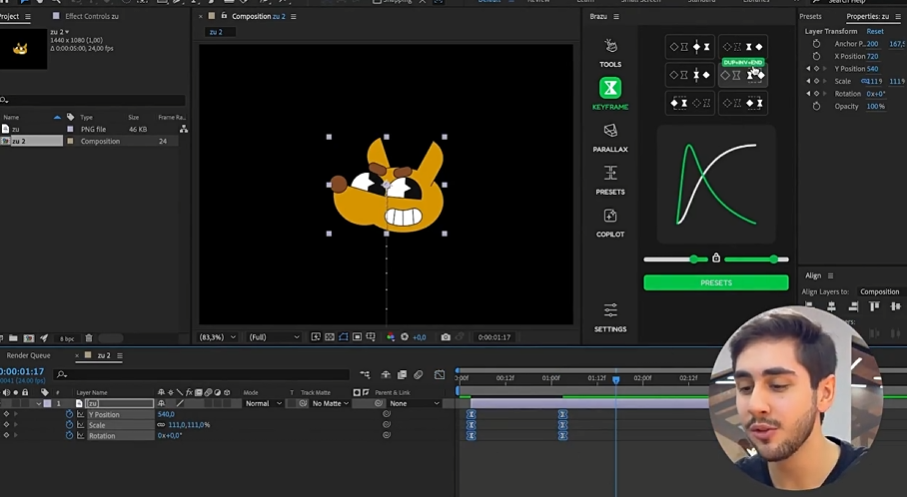Image resolution: width=907 pixels, height=497 pixels.
Task: Click the snapshot camera icon in viewer
Action: point(445,337)
